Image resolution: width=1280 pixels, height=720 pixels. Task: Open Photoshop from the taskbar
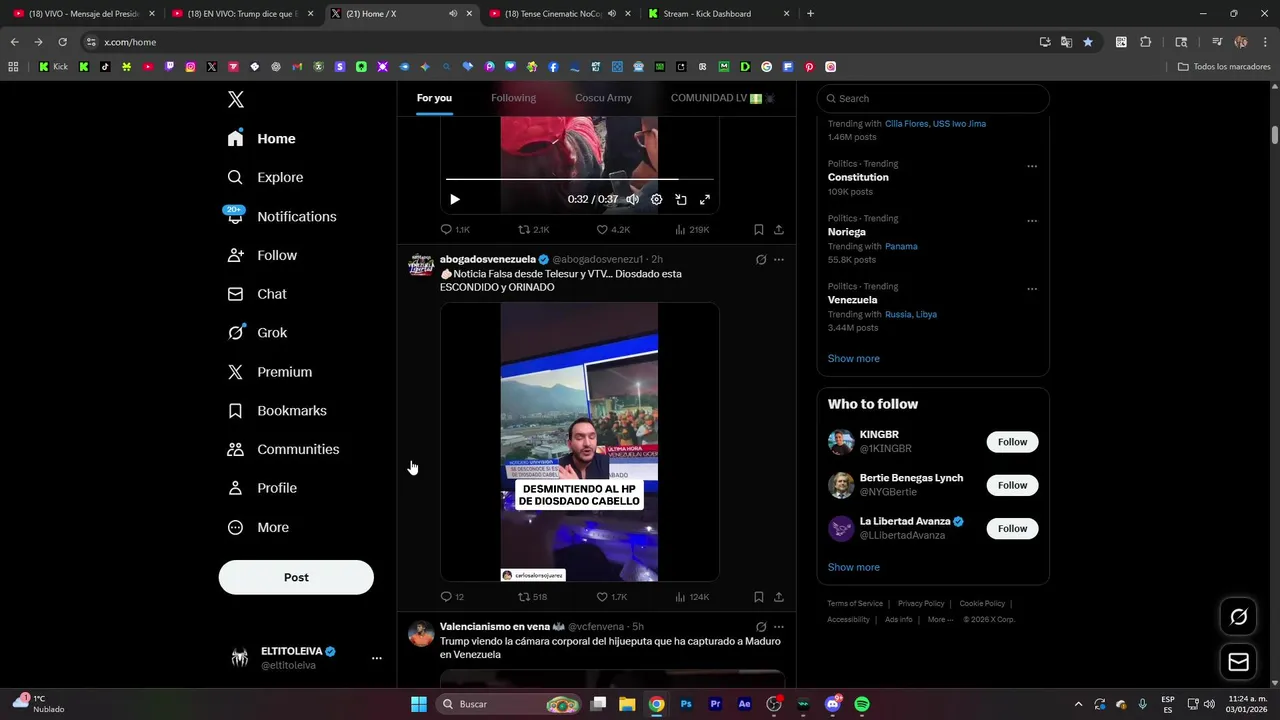point(686,704)
